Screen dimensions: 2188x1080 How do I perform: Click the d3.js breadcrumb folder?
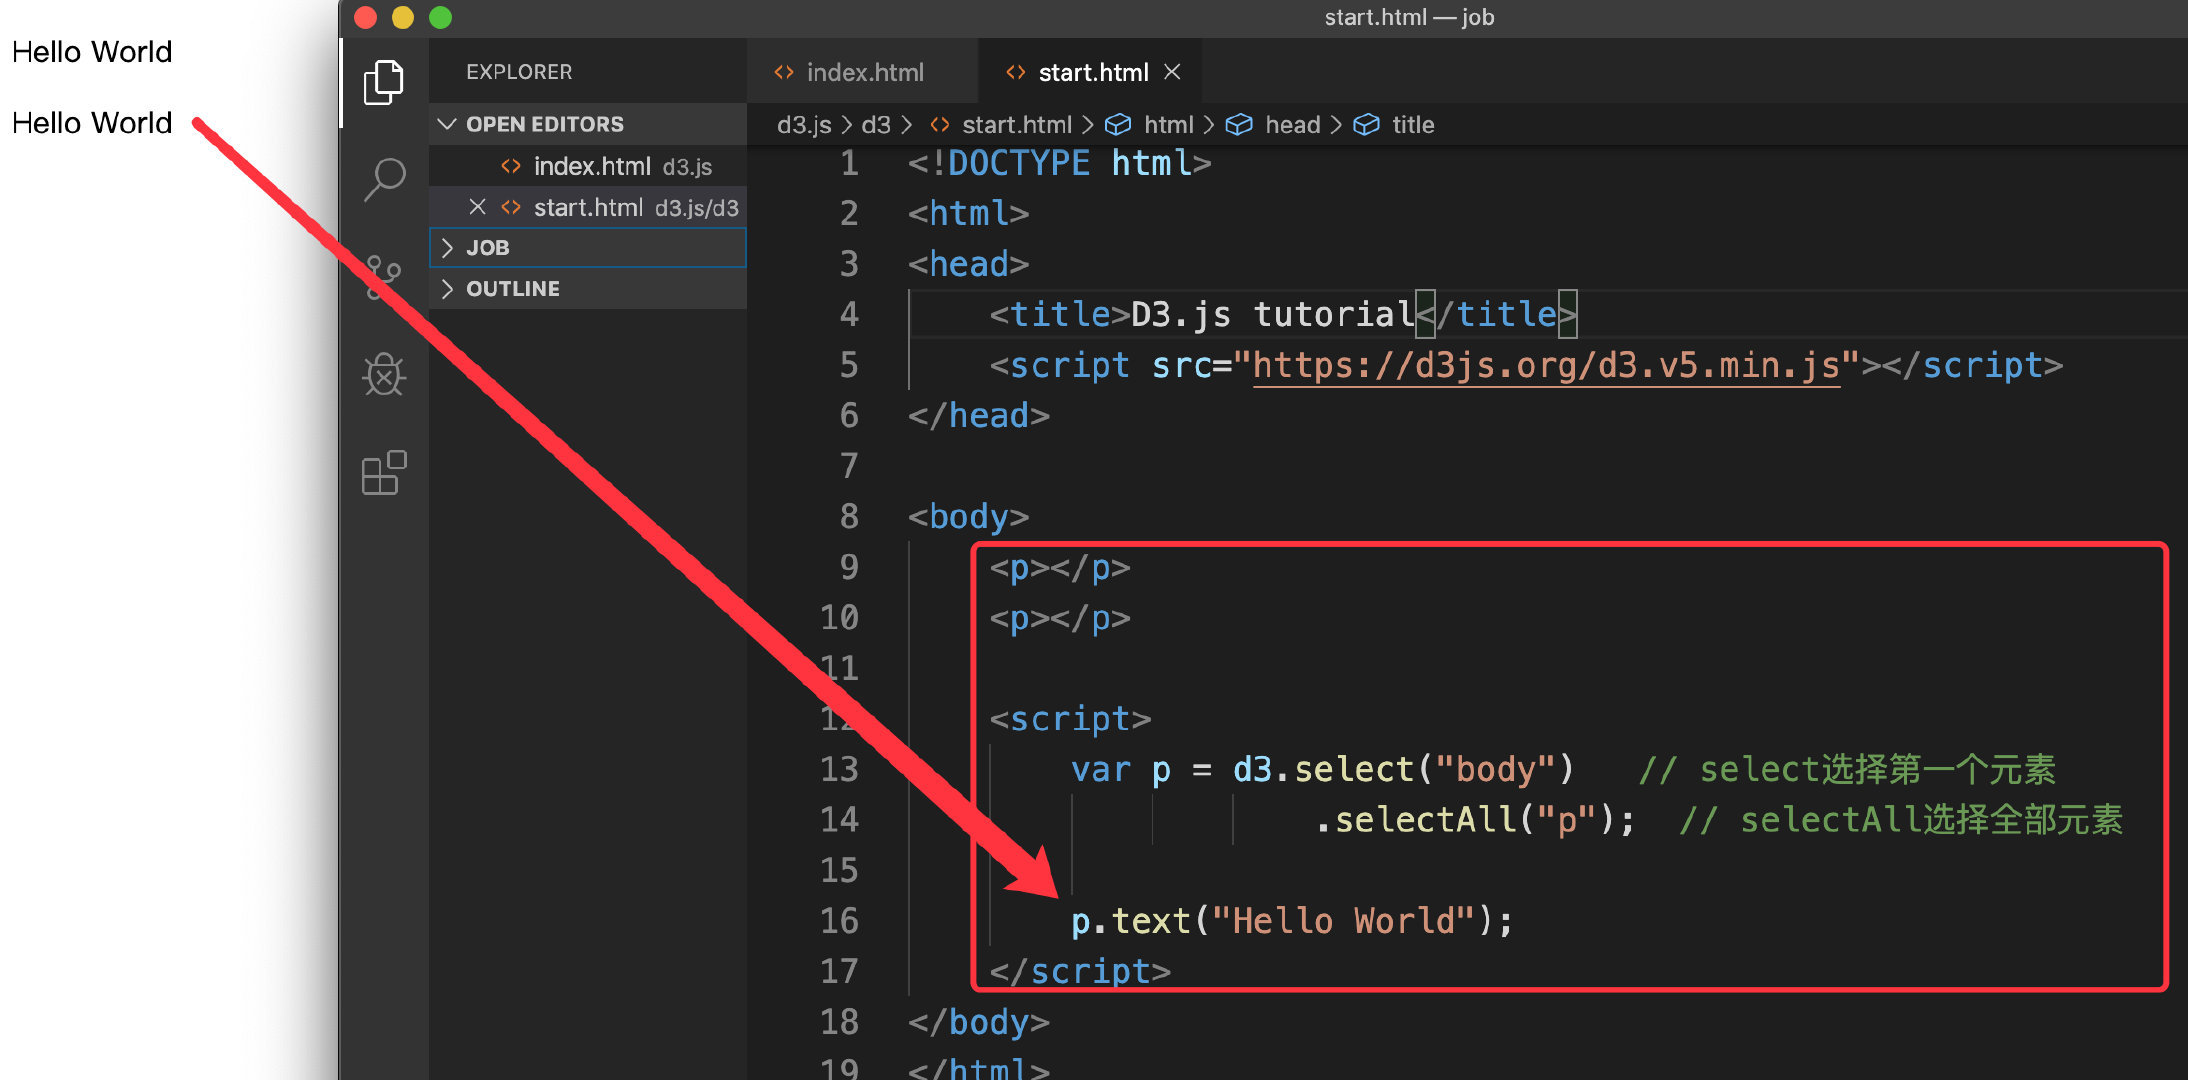(803, 125)
